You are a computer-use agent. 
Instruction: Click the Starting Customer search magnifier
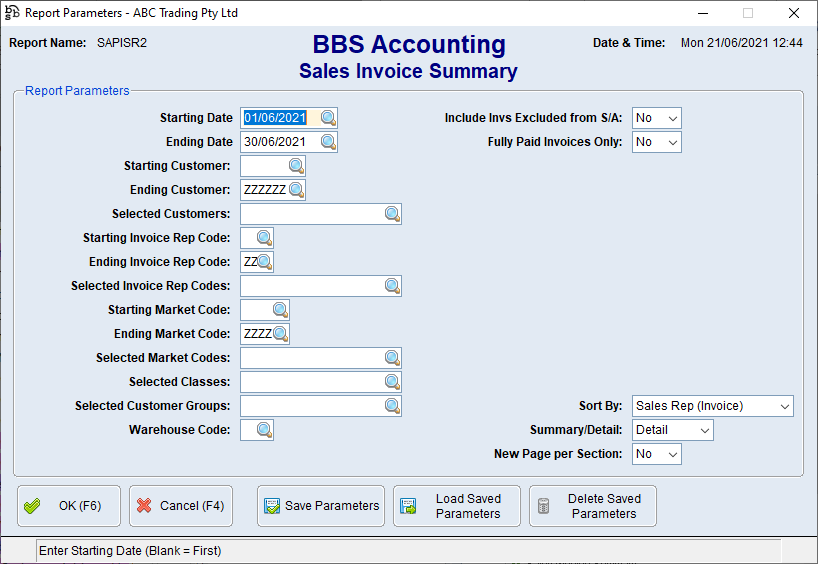coord(296,166)
